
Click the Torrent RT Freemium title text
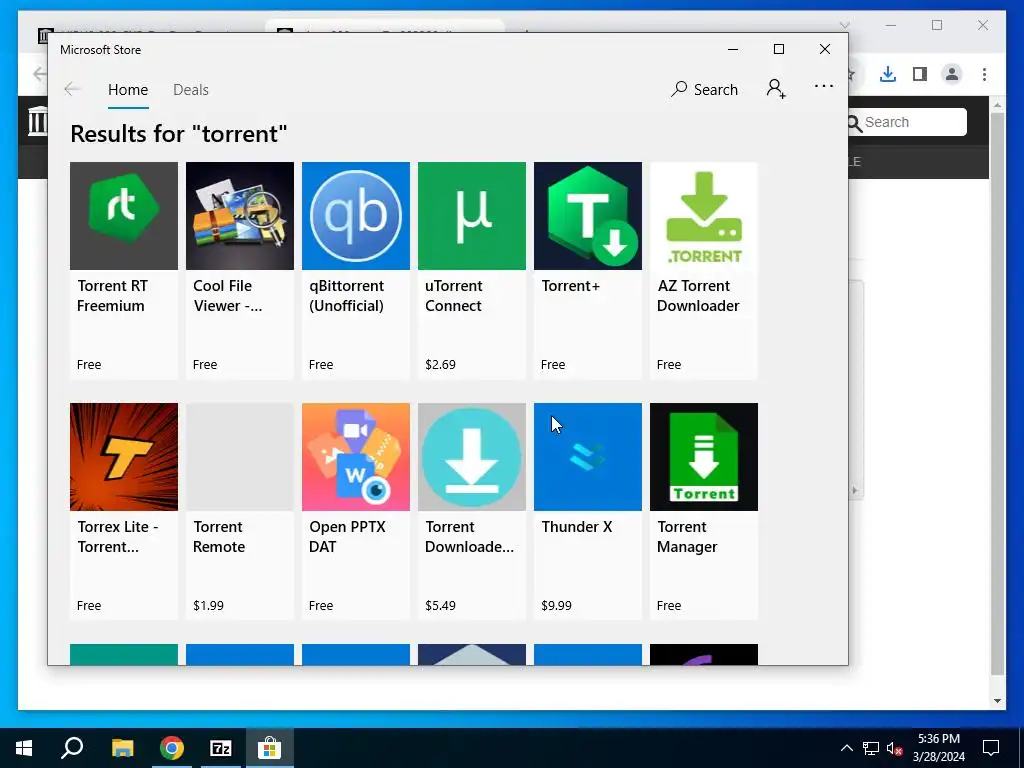click(x=112, y=296)
